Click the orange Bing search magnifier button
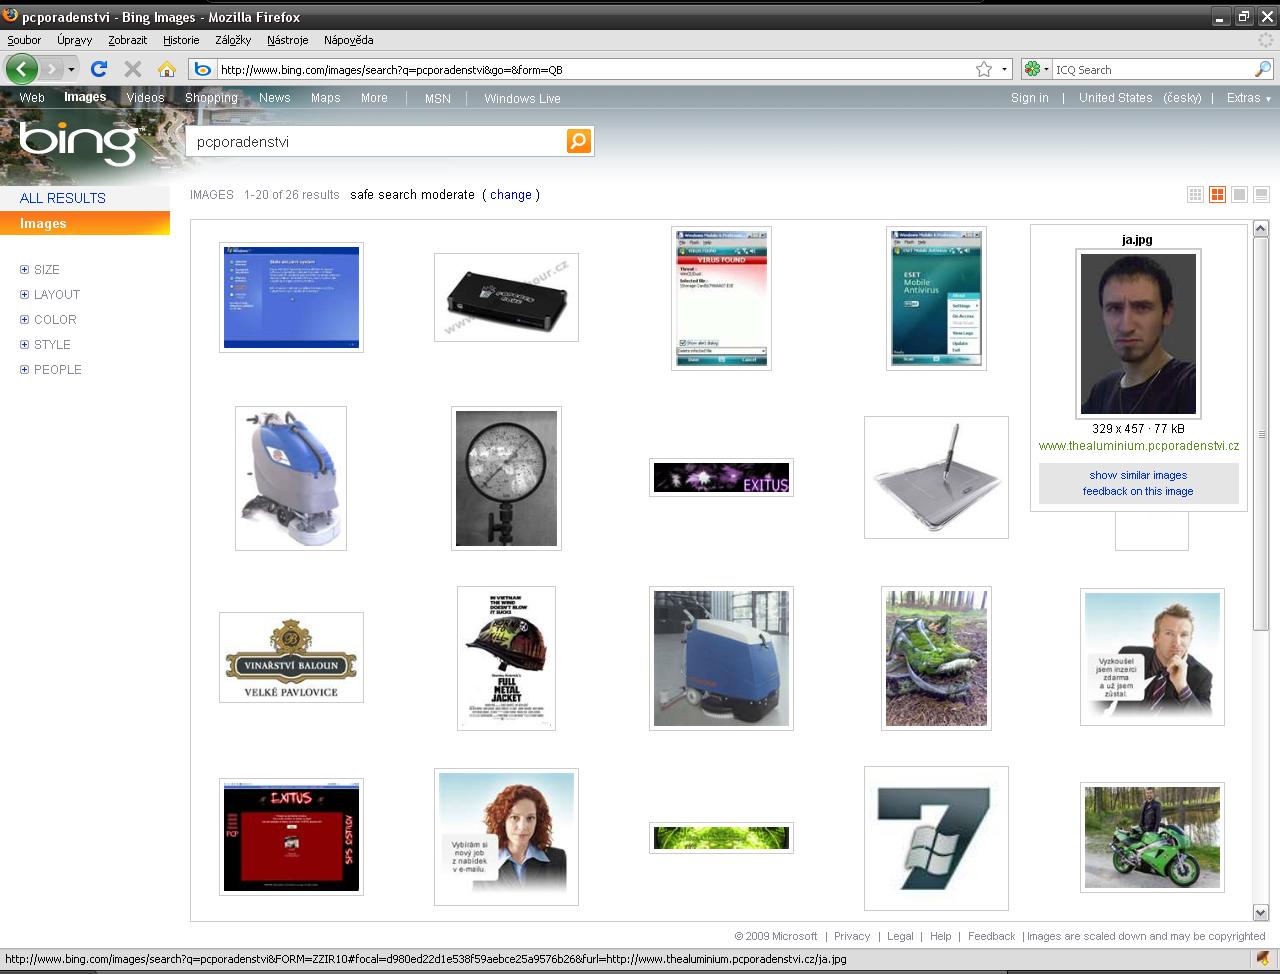The width and height of the screenshot is (1280, 974). coord(579,141)
